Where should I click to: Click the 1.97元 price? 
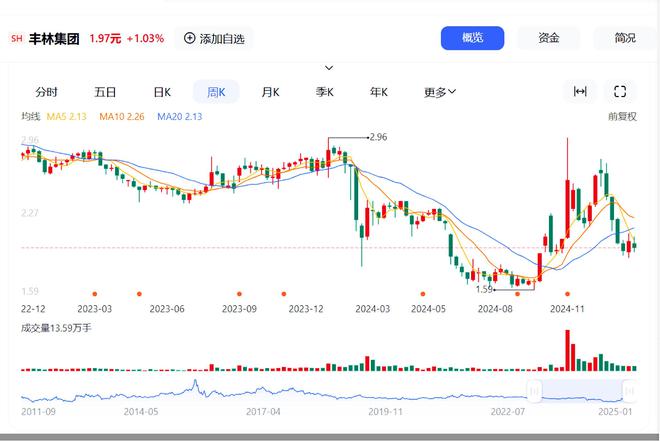click(x=105, y=39)
